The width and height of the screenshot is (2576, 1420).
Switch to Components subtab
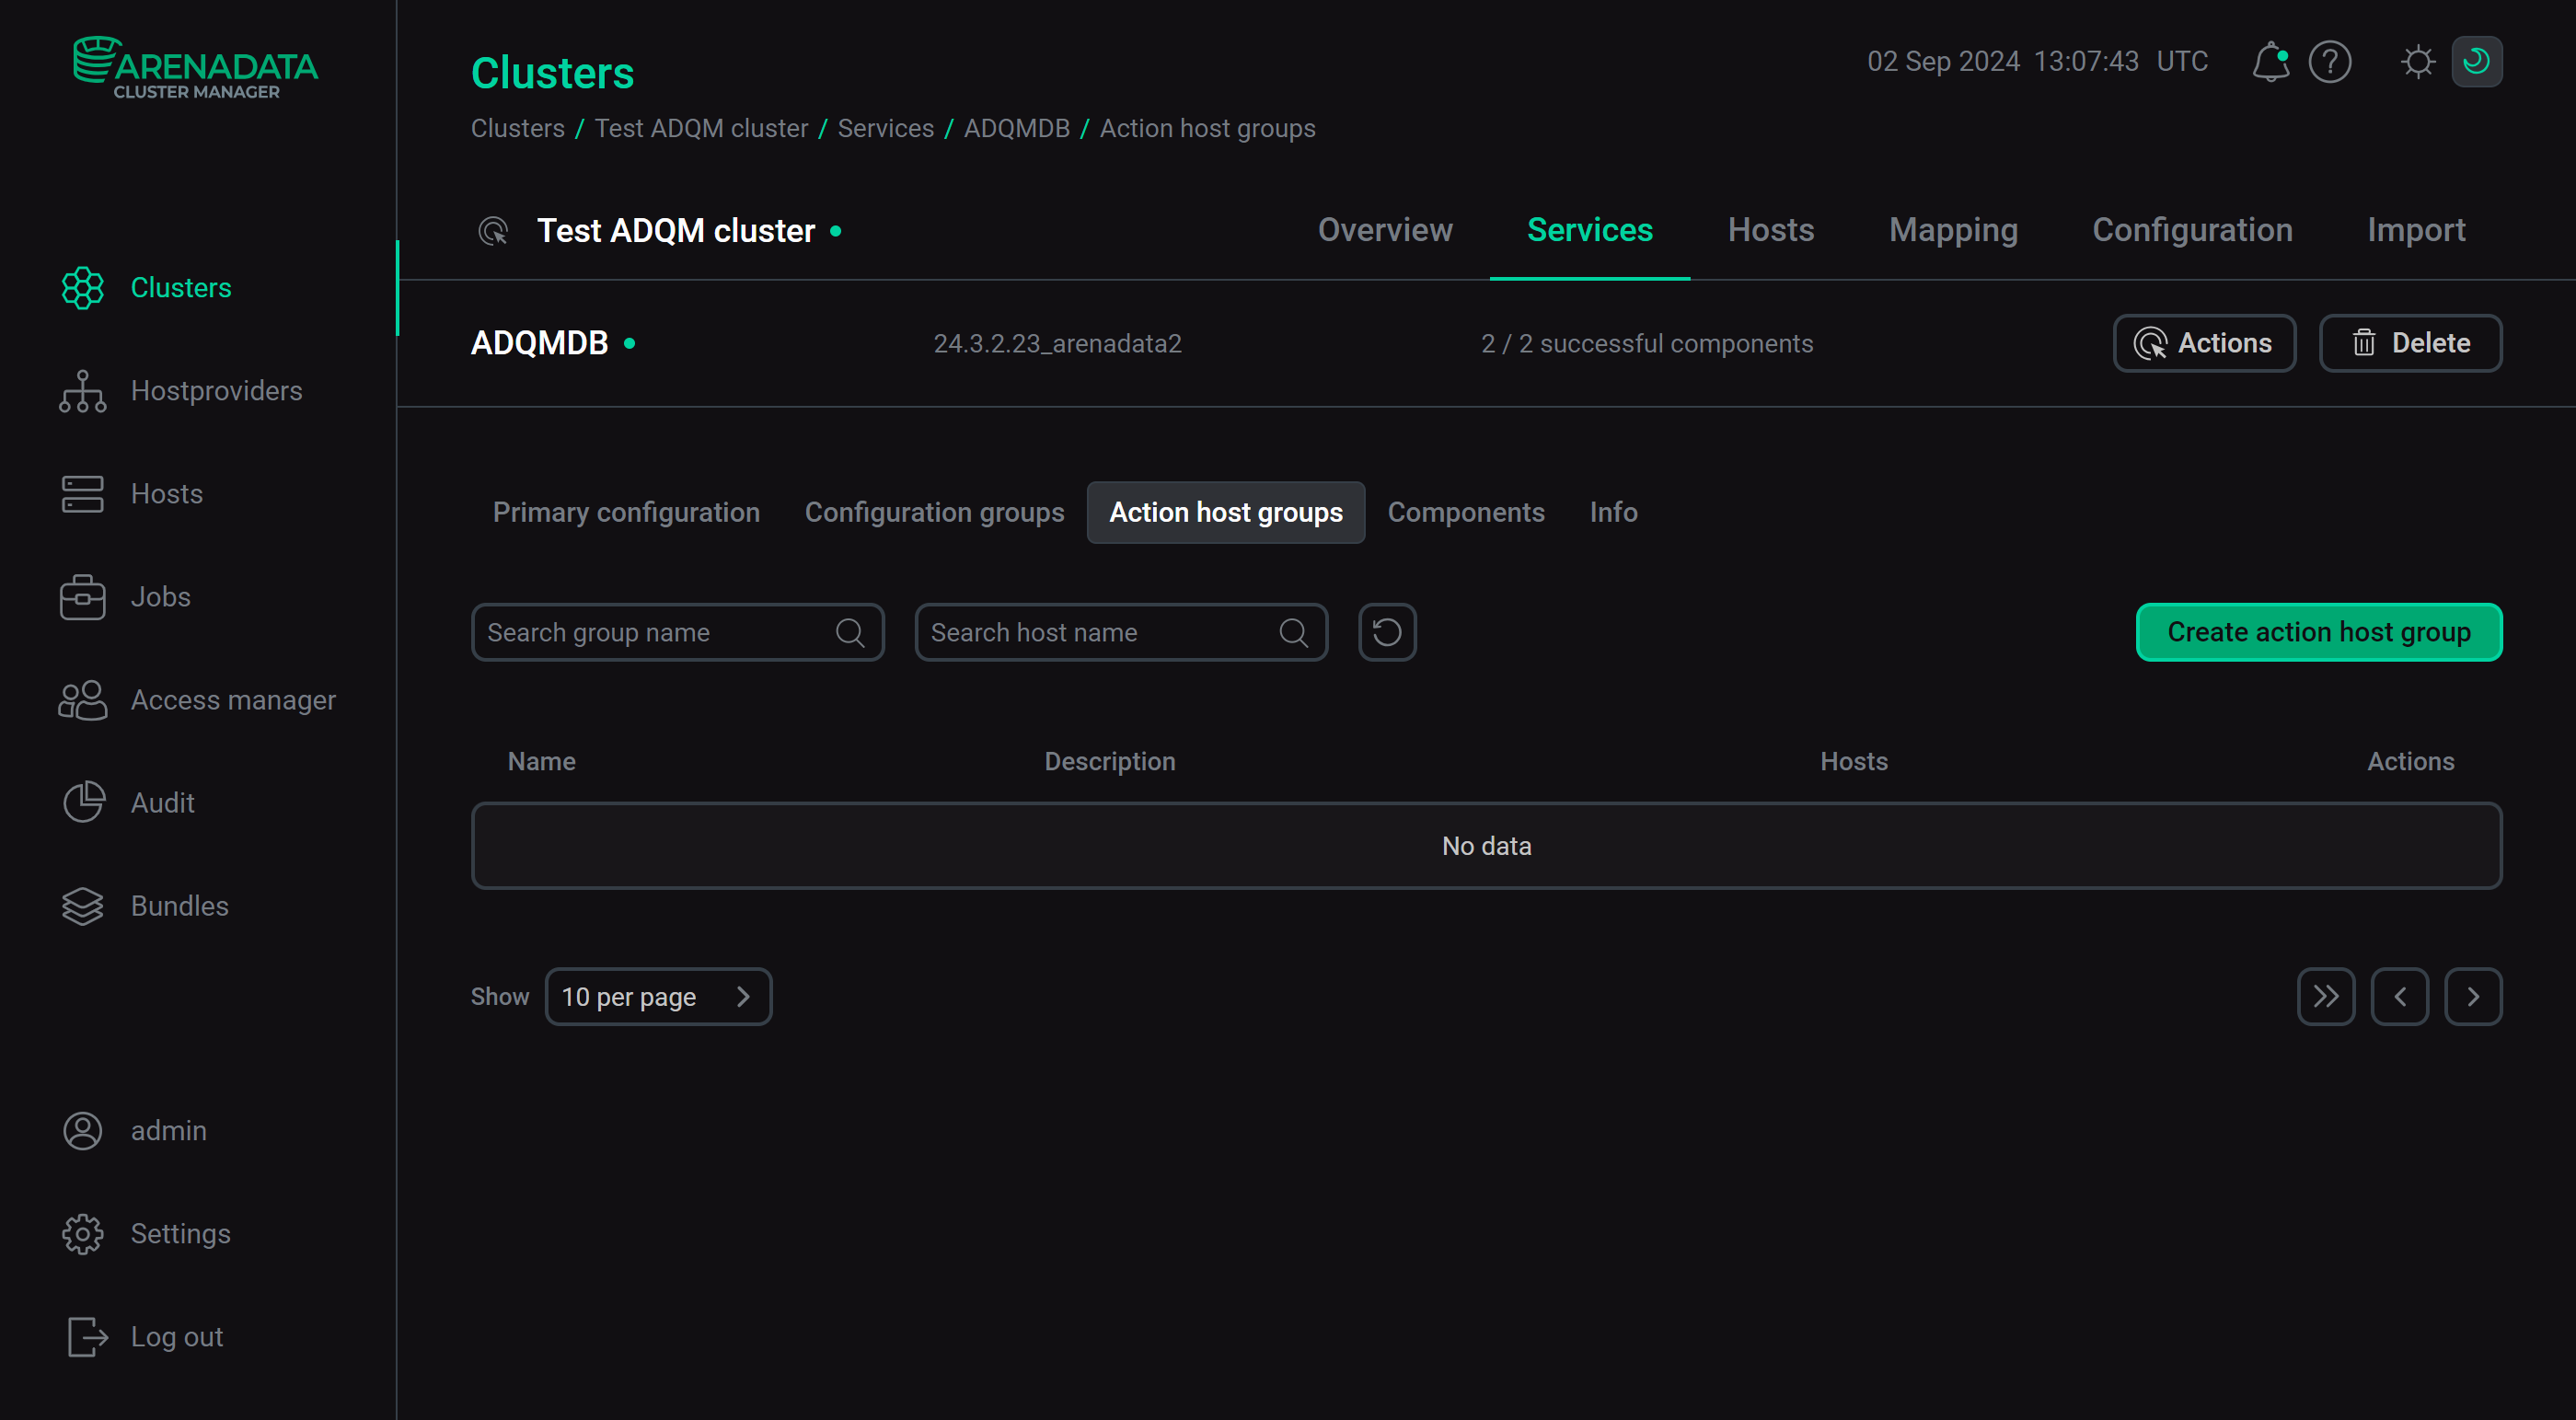1465,512
